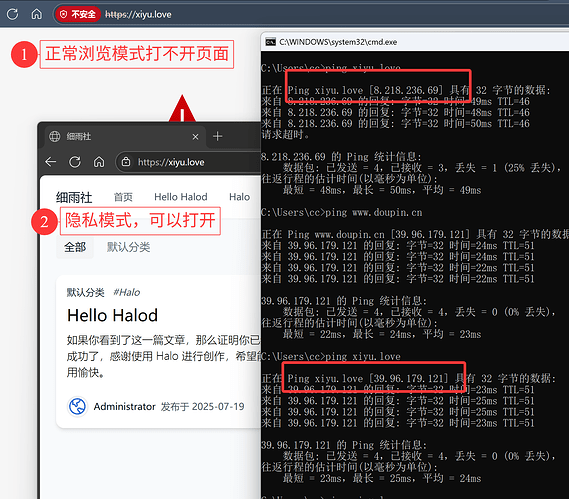Click the Administrator avatar icon
Image resolution: width=569 pixels, height=499 pixels.
tap(77, 406)
